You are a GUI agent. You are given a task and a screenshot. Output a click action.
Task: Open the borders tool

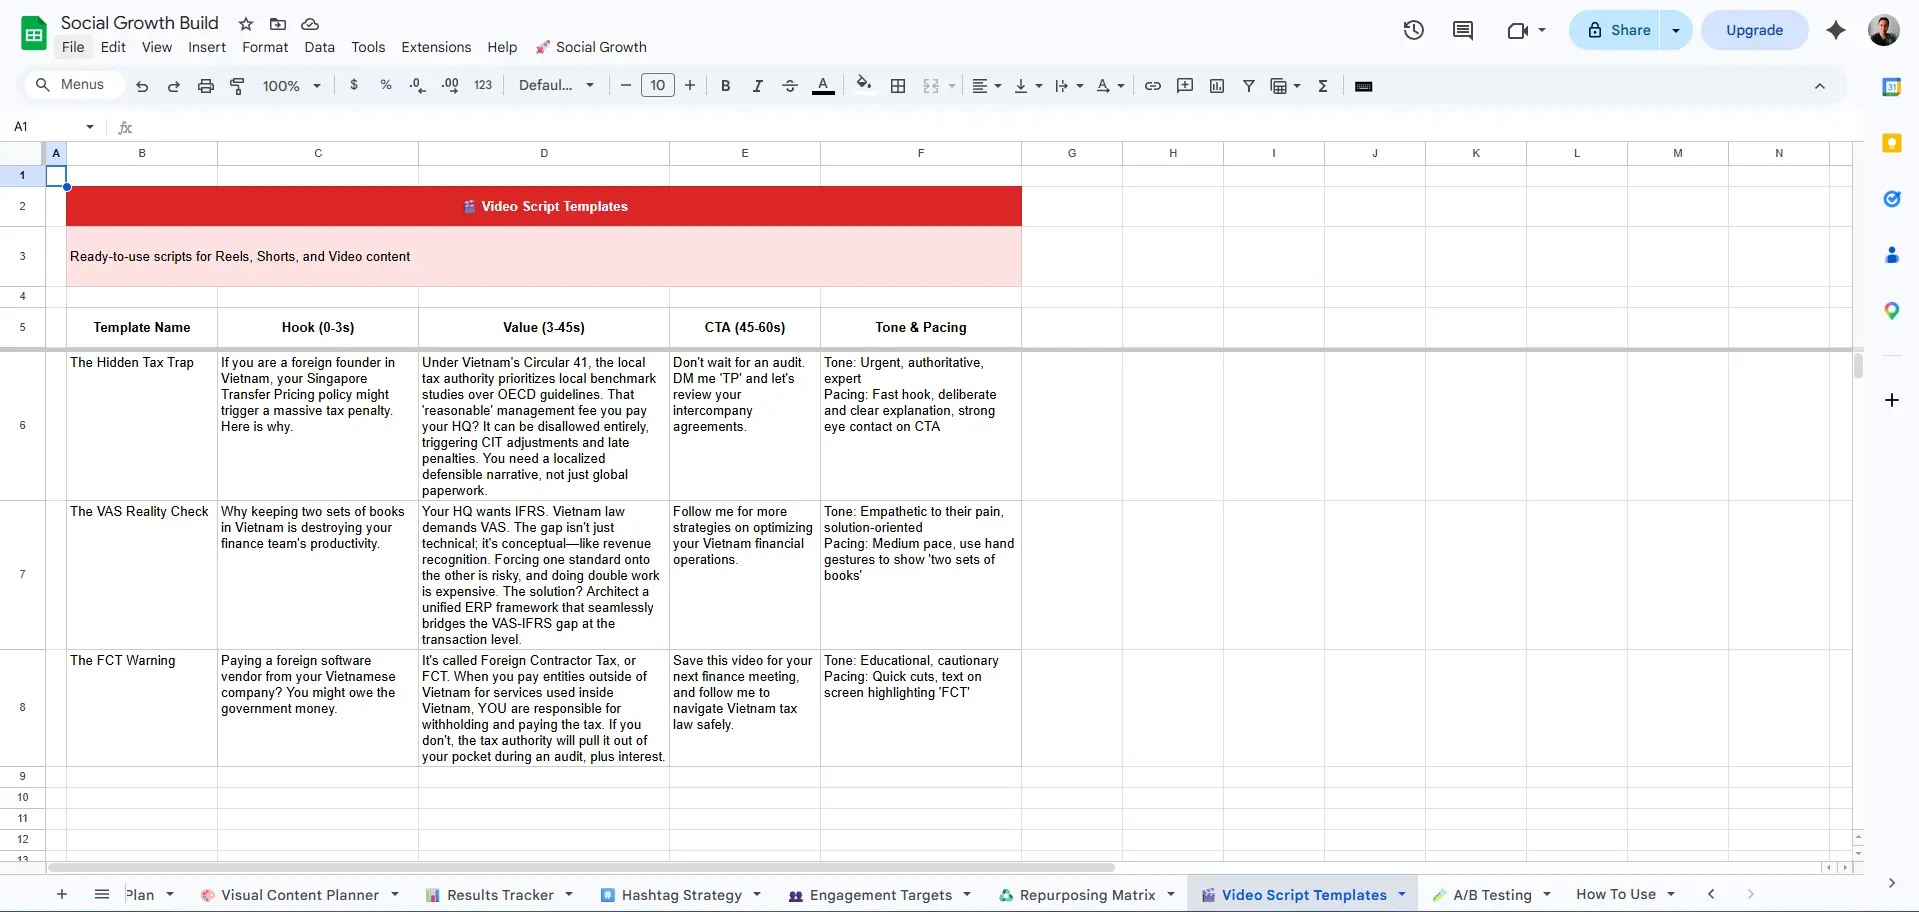[x=898, y=86]
